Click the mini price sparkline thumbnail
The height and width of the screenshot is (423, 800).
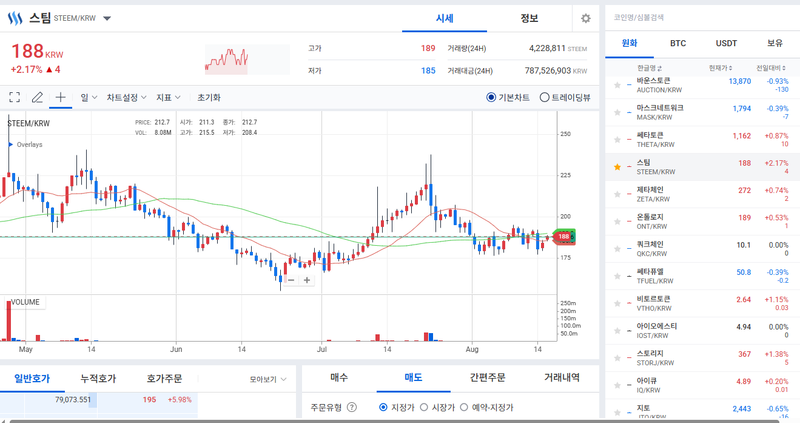[x=247, y=60]
